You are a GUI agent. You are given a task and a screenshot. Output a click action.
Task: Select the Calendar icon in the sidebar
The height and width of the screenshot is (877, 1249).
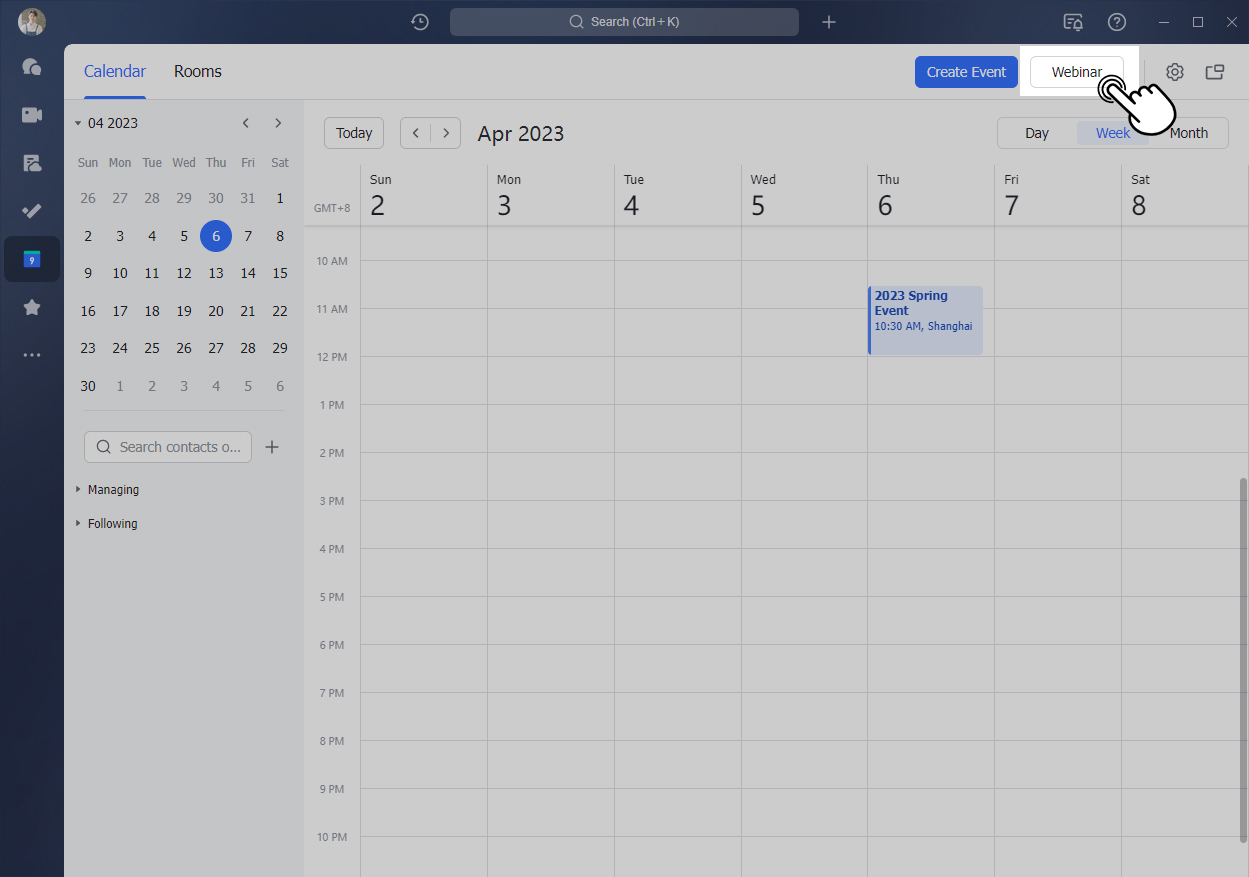[32, 259]
